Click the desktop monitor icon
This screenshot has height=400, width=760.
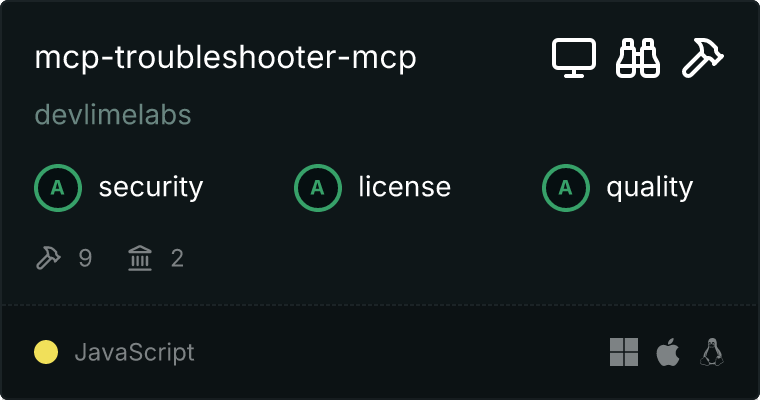[x=574, y=58]
